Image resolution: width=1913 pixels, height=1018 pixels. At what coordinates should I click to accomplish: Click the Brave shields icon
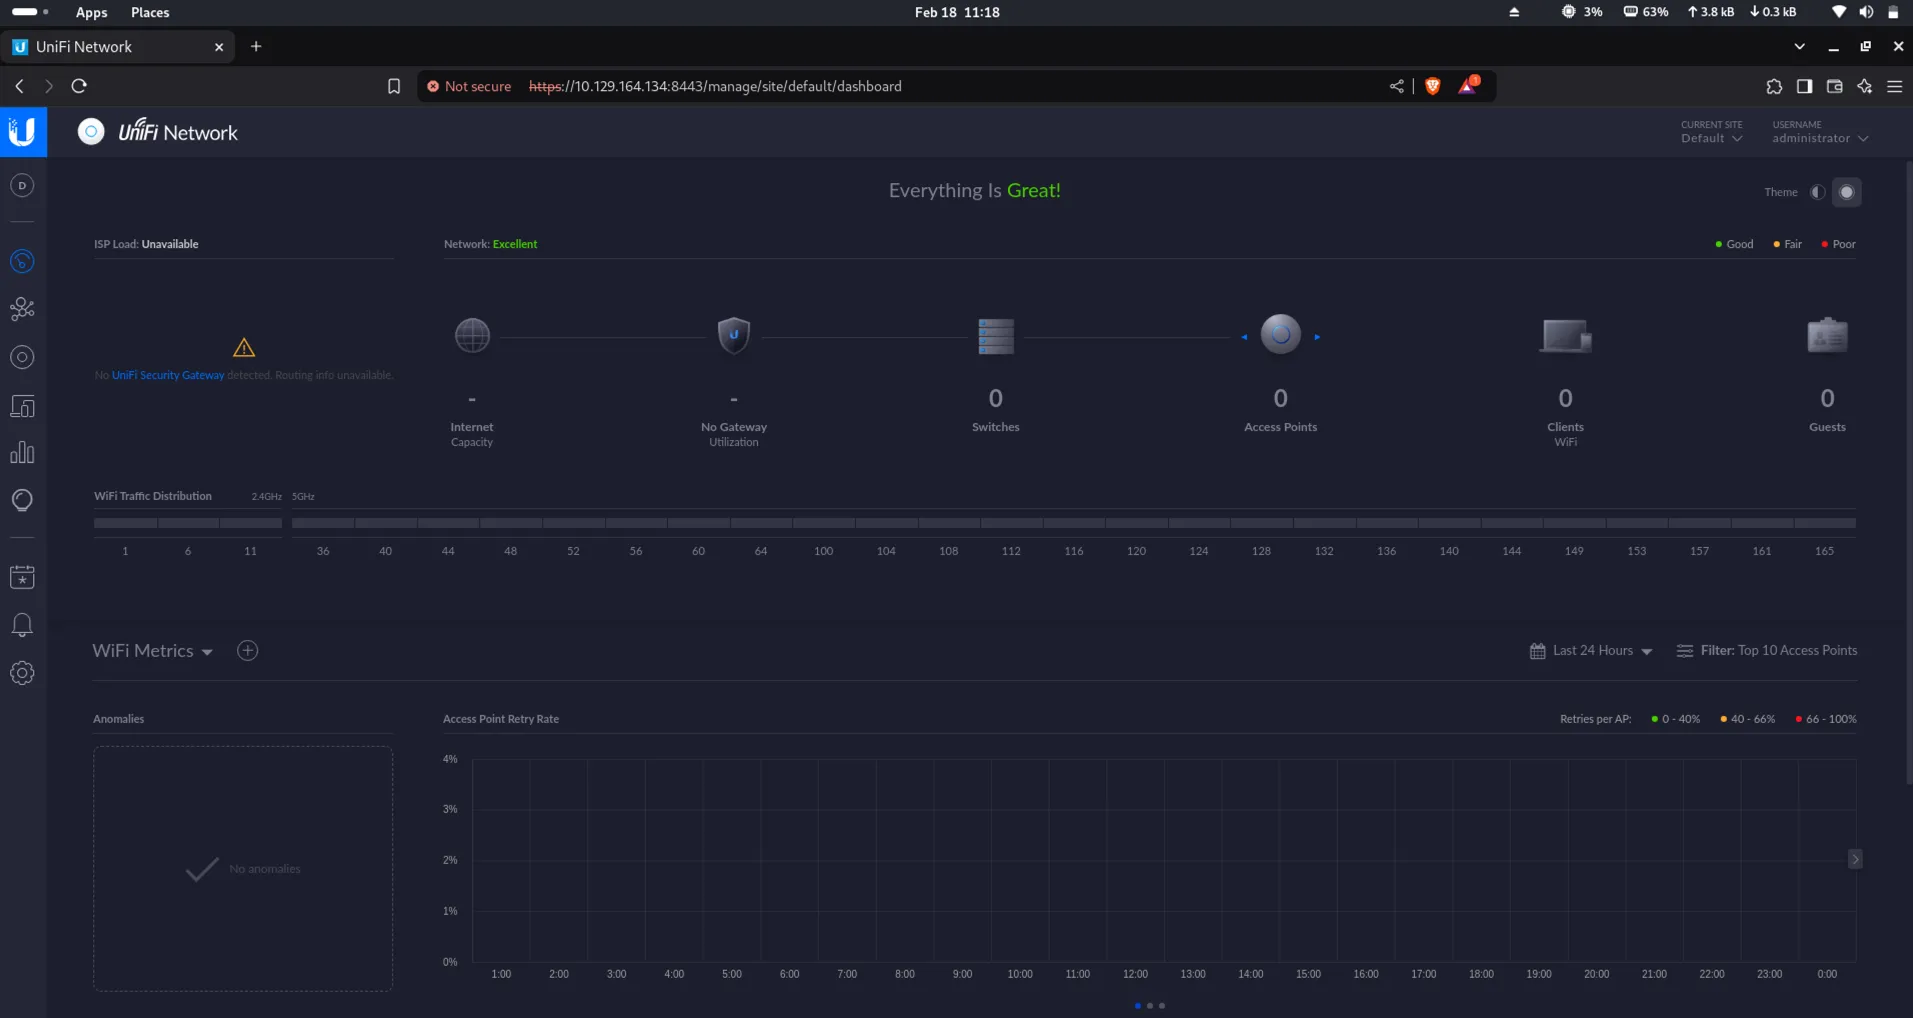pos(1432,86)
